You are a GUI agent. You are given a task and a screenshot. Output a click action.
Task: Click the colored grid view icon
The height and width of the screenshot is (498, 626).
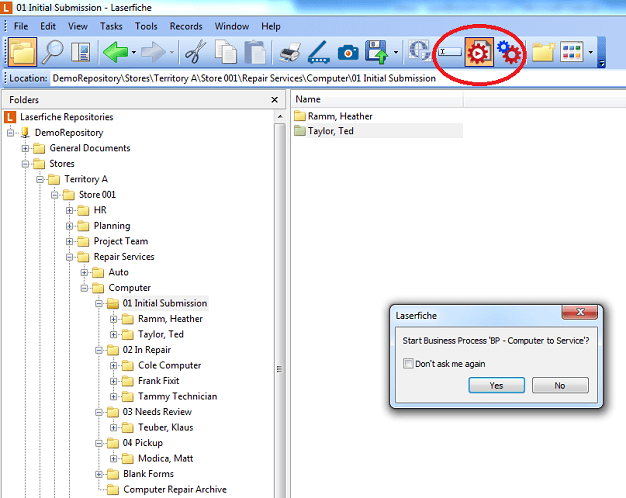pyautogui.click(x=572, y=52)
